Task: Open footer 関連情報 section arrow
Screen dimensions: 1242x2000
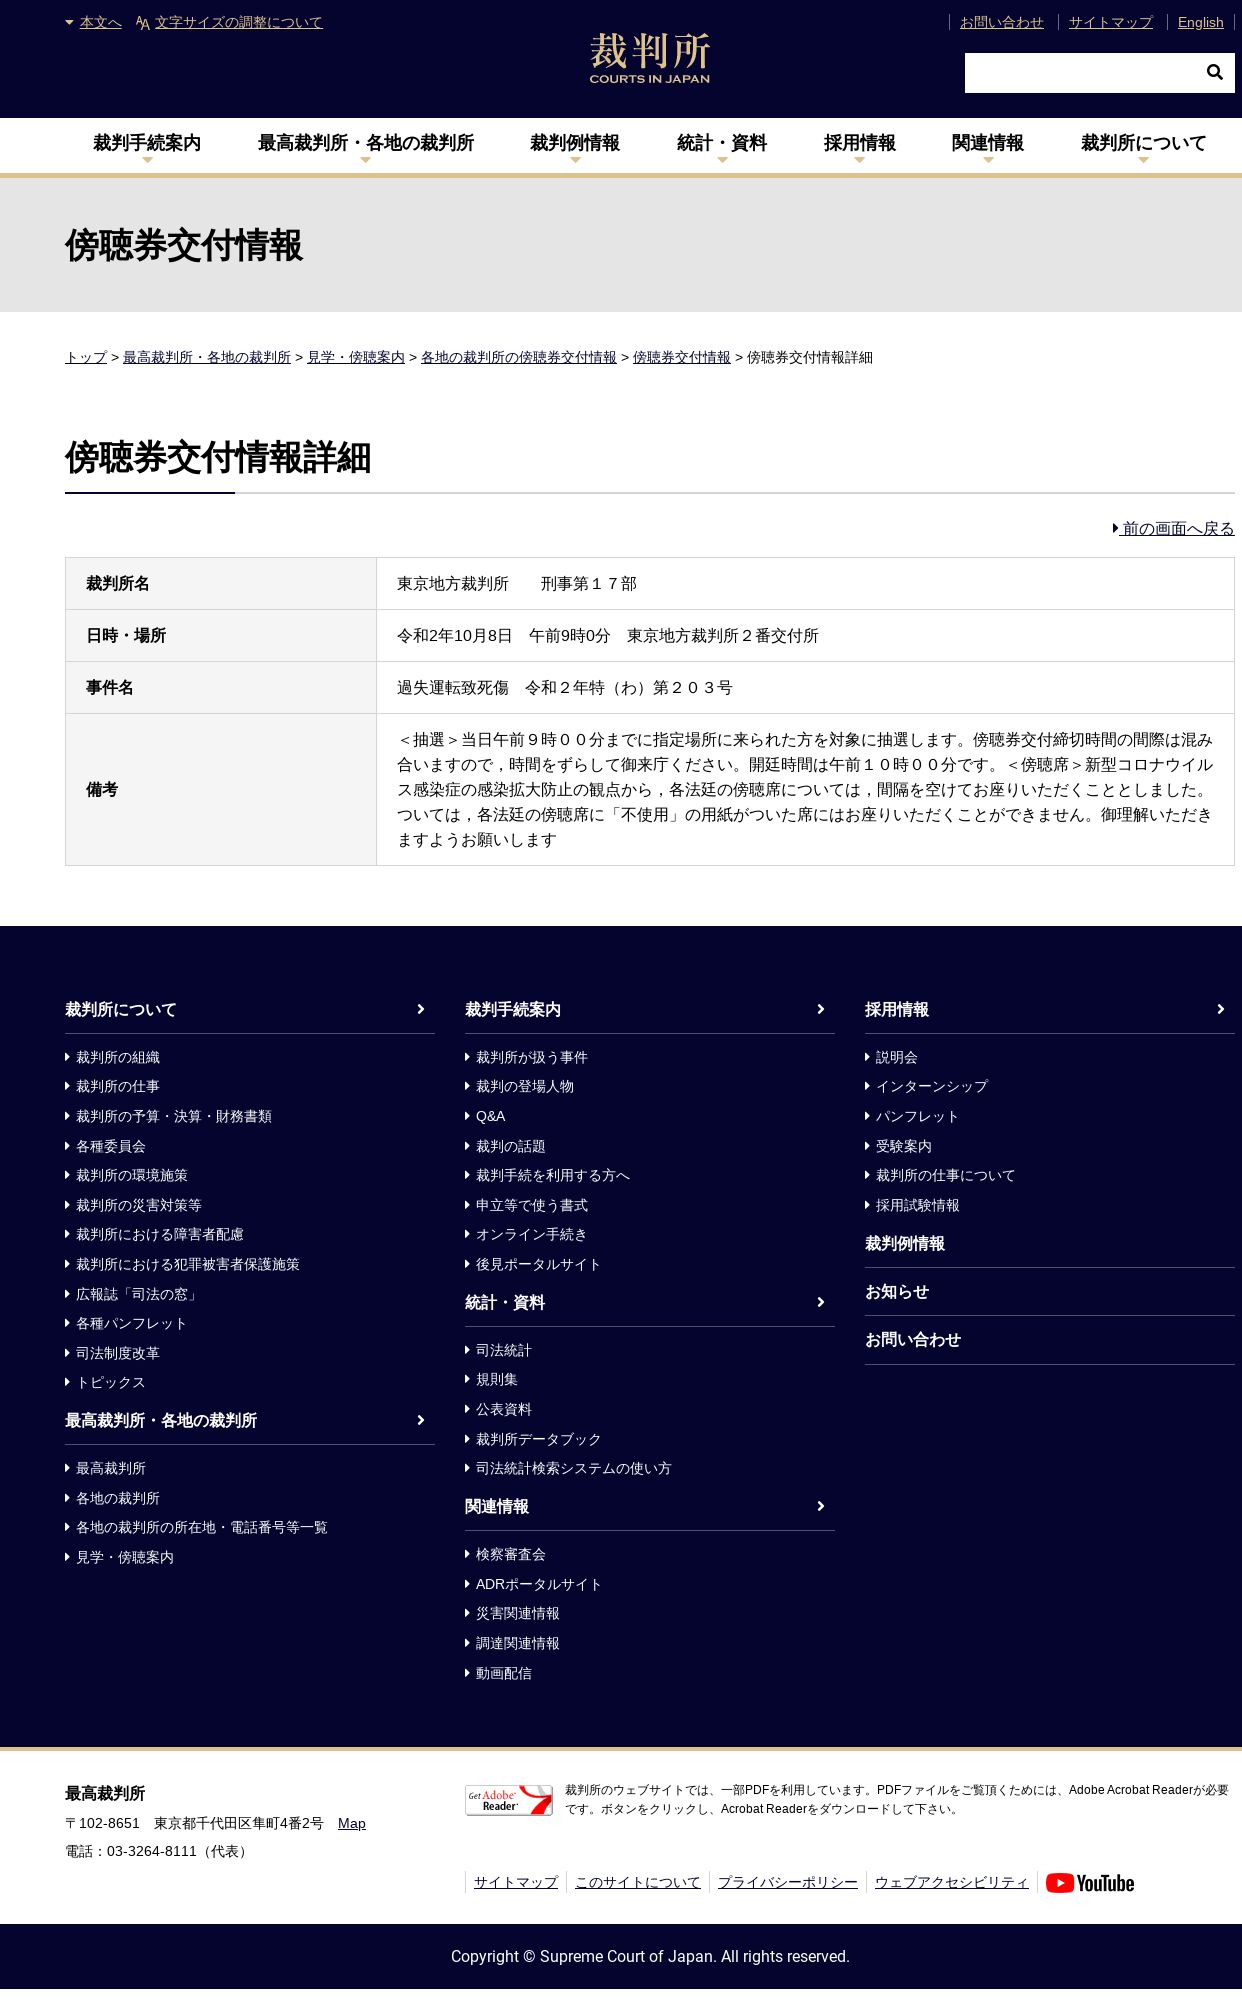Action: click(x=821, y=1506)
